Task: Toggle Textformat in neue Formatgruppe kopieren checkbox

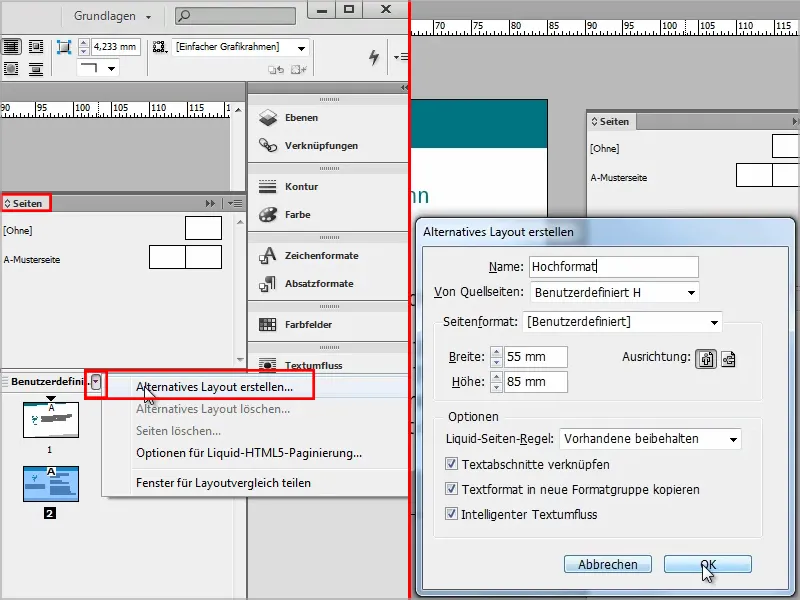Action: [451, 489]
